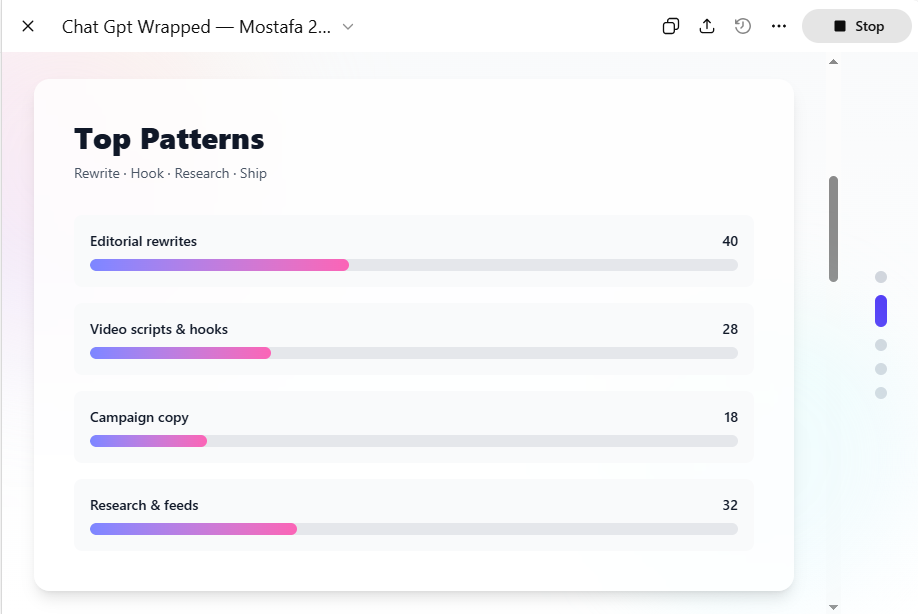
Task: Click the scrollbar up arrow
Action: (833, 62)
